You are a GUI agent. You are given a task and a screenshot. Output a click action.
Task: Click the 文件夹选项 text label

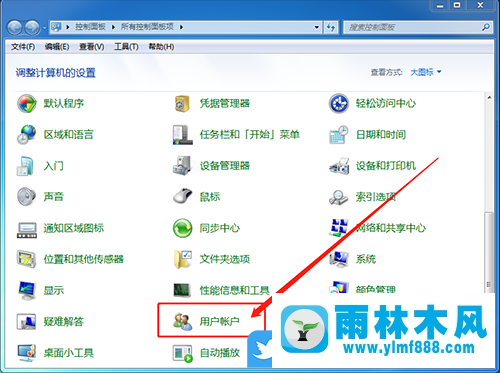click(224, 259)
